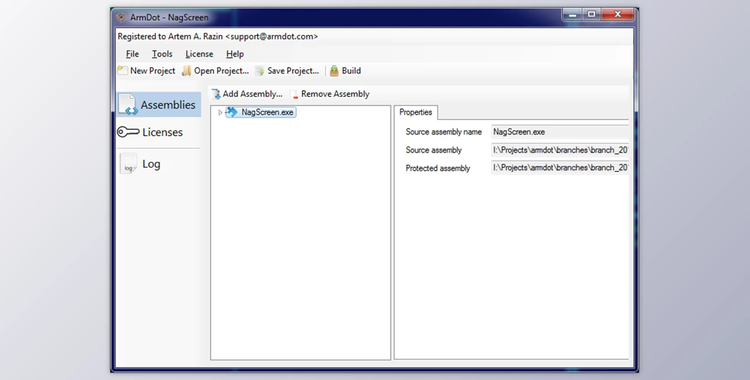Click the Build icon in toolbar

pos(334,71)
